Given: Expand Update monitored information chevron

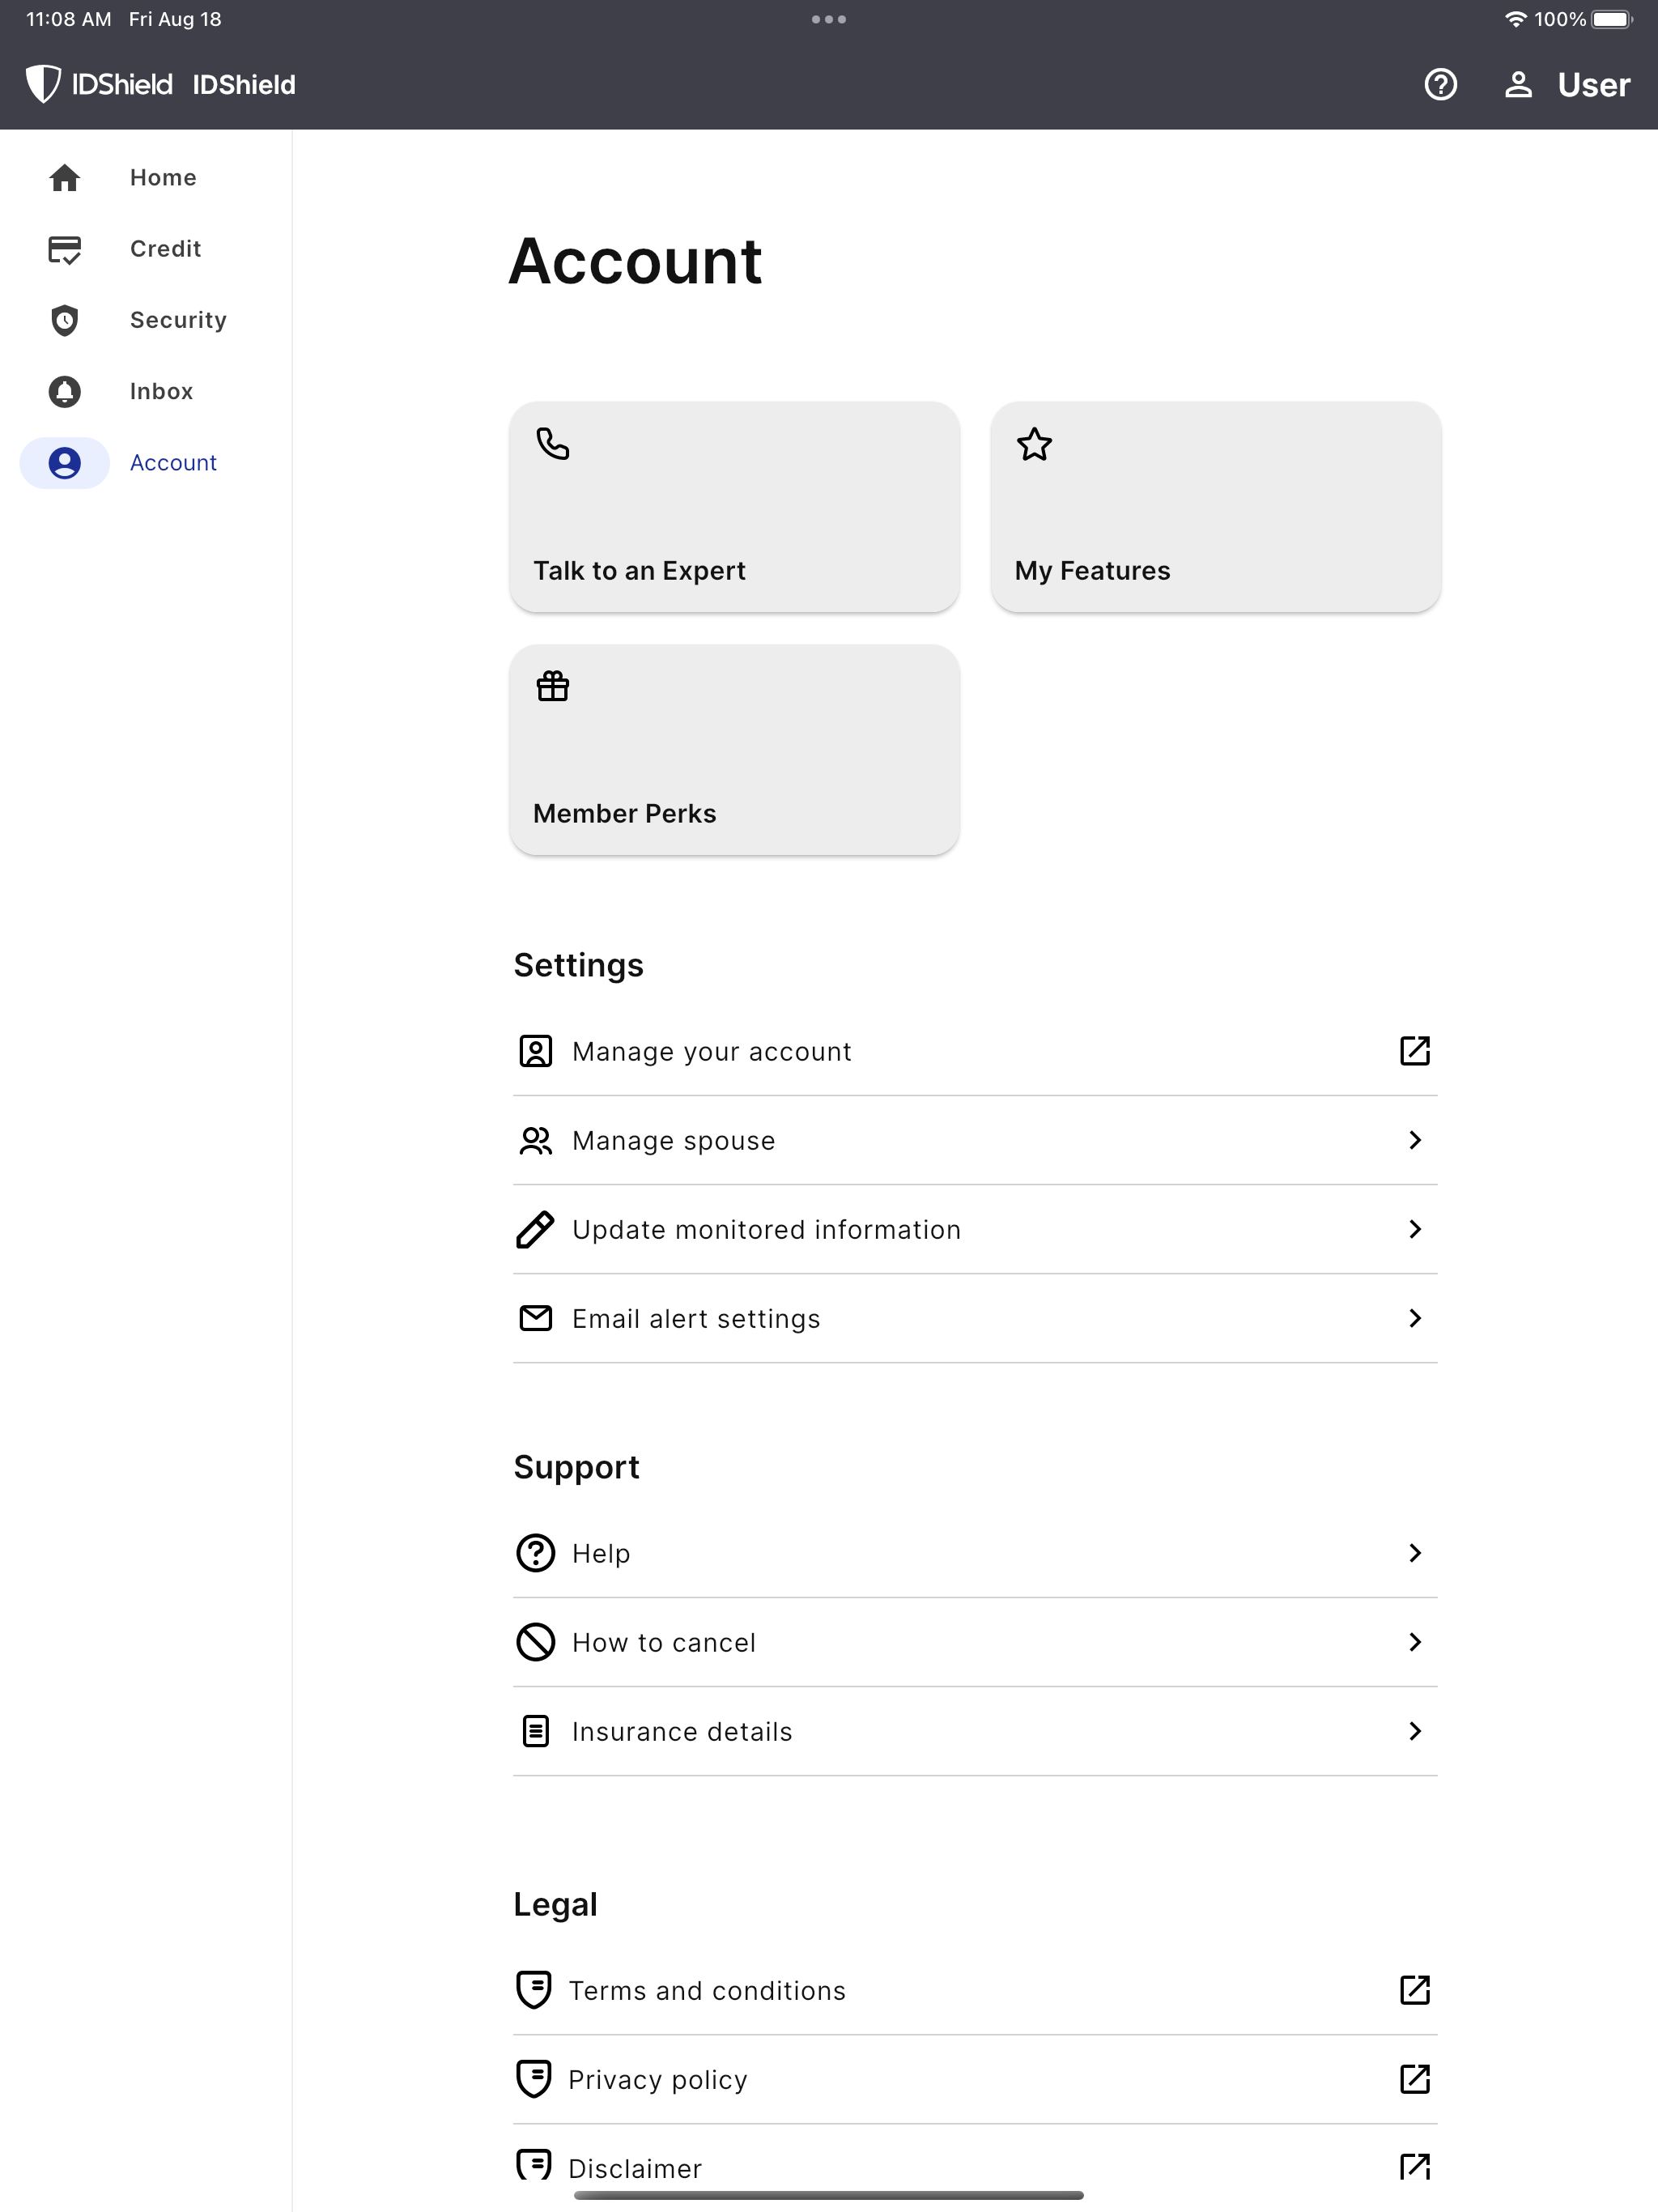Looking at the screenshot, I should pos(1414,1229).
